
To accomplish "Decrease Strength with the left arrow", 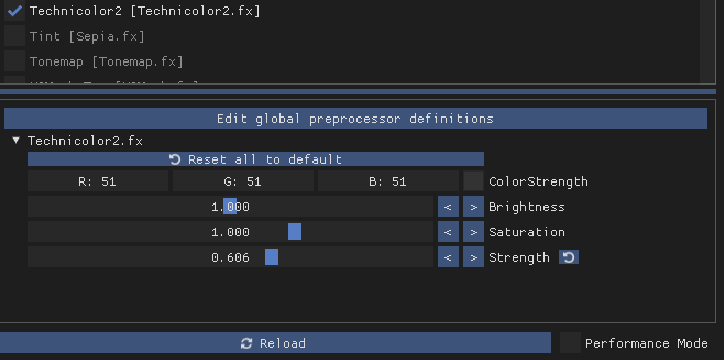I will coord(448,257).
